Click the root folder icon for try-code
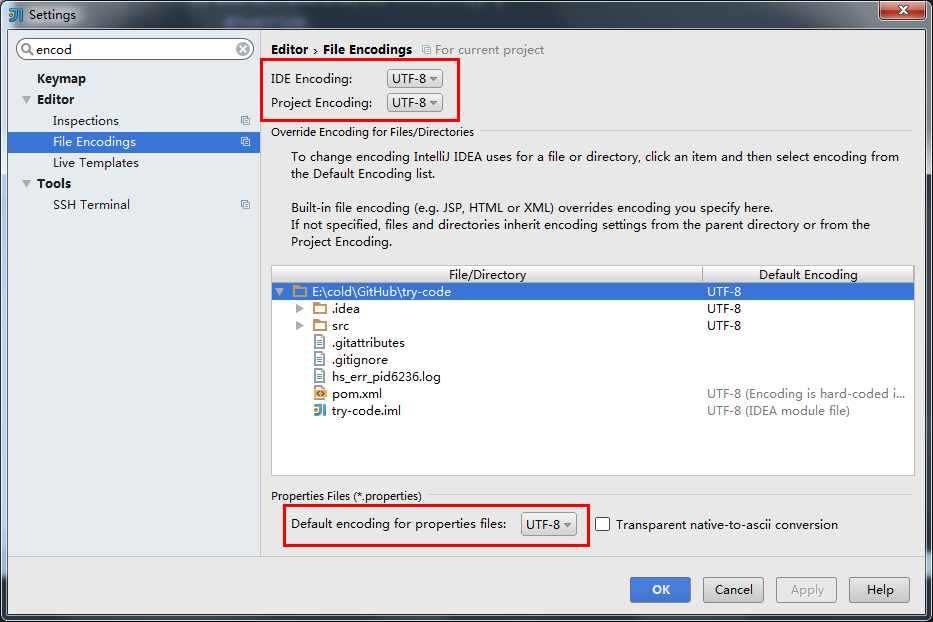Viewport: 933px width, 622px height. point(300,291)
